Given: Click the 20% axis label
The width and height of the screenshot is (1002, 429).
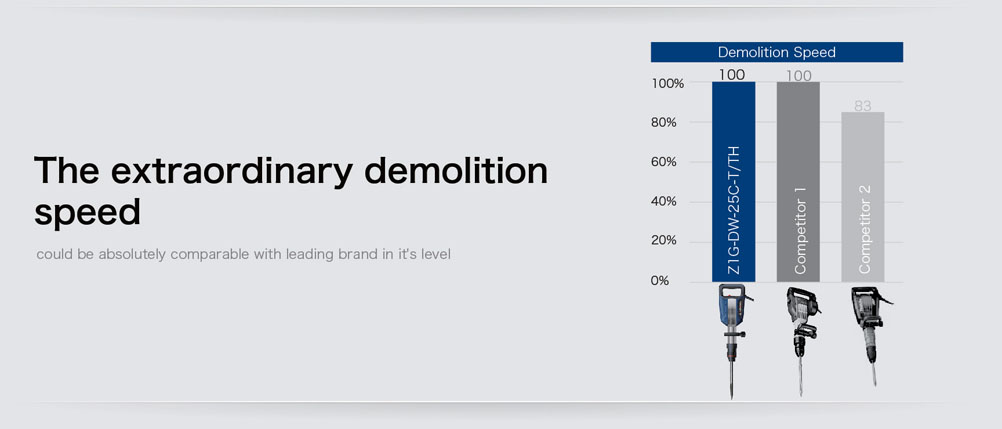Looking at the screenshot, I should pyautogui.click(x=664, y=241).
